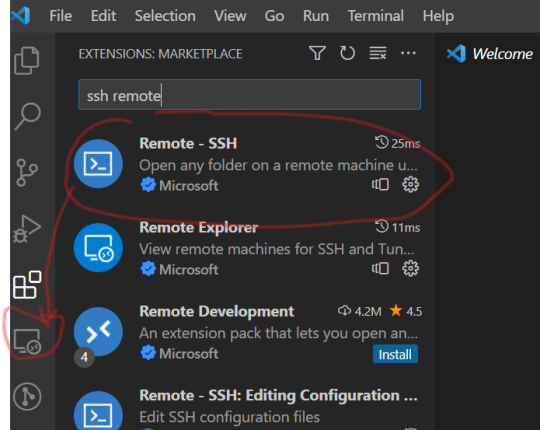
Task: Open the Search view in activity bar
Action: (28, 116)
